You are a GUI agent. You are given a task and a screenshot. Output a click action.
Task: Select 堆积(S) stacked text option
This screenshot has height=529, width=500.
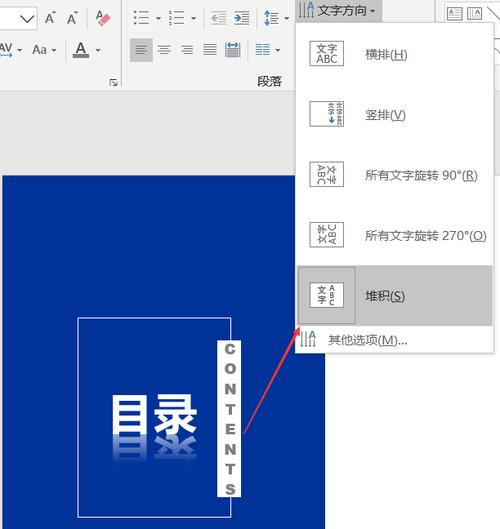coord(394,296)
